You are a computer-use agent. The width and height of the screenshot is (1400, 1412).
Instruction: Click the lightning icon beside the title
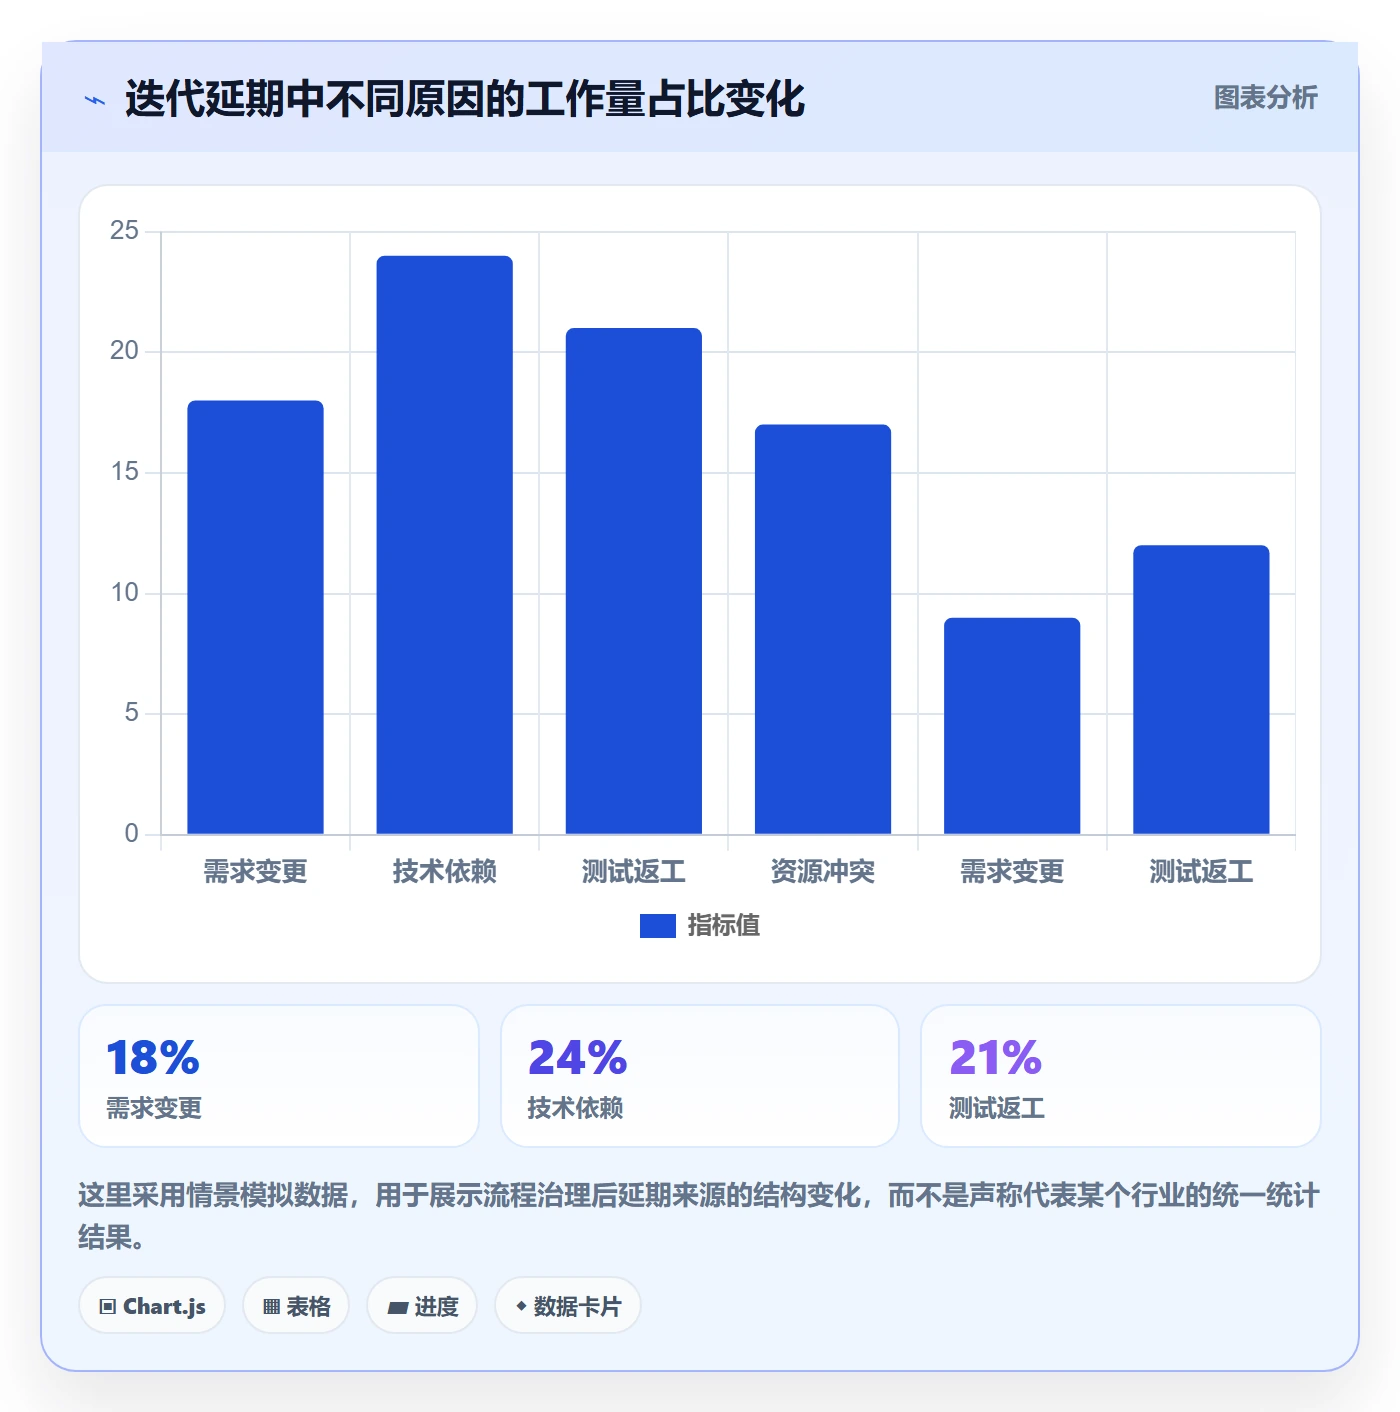95,100
